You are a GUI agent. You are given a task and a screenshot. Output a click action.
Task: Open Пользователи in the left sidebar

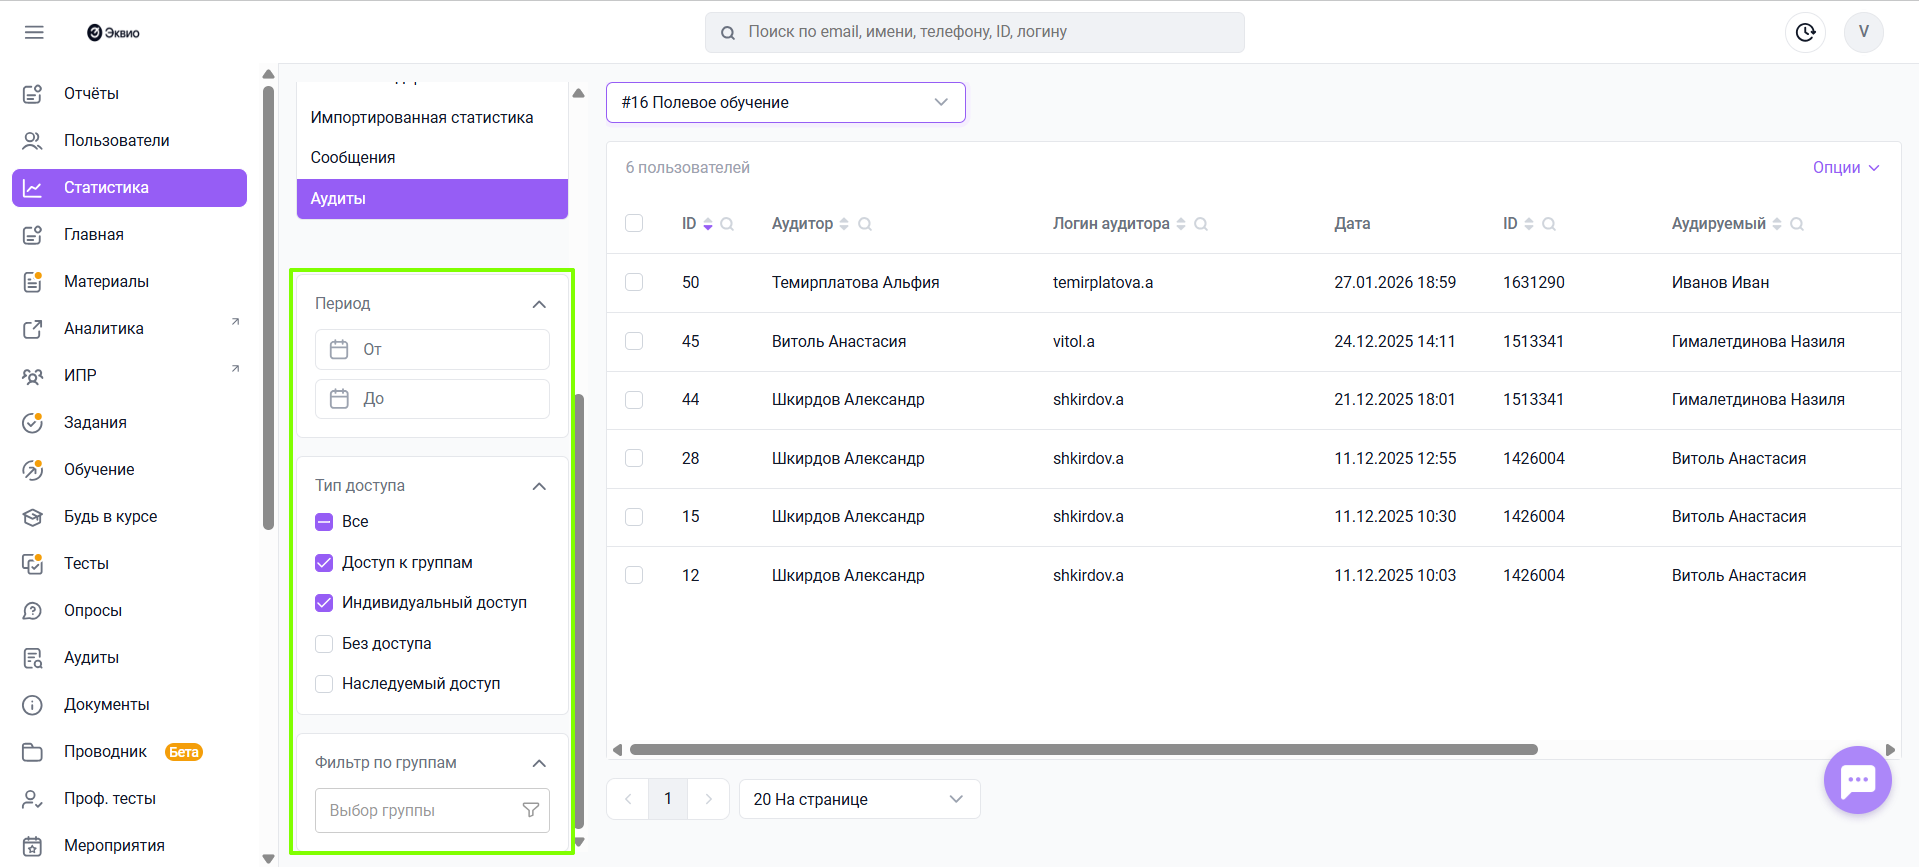(x=116, y=140)
